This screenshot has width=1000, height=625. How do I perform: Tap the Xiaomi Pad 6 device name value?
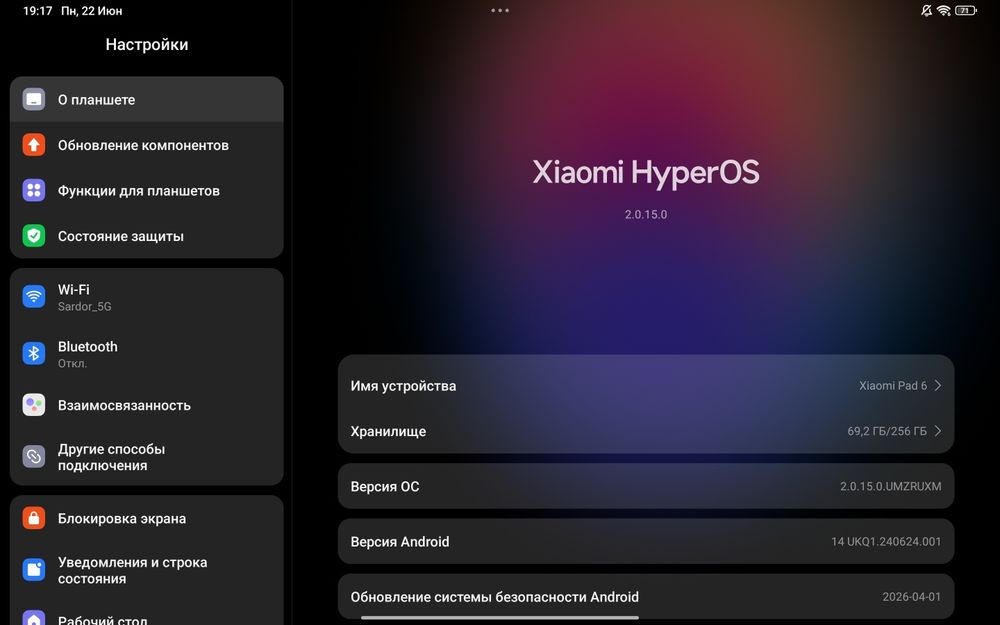pos(893,385)
